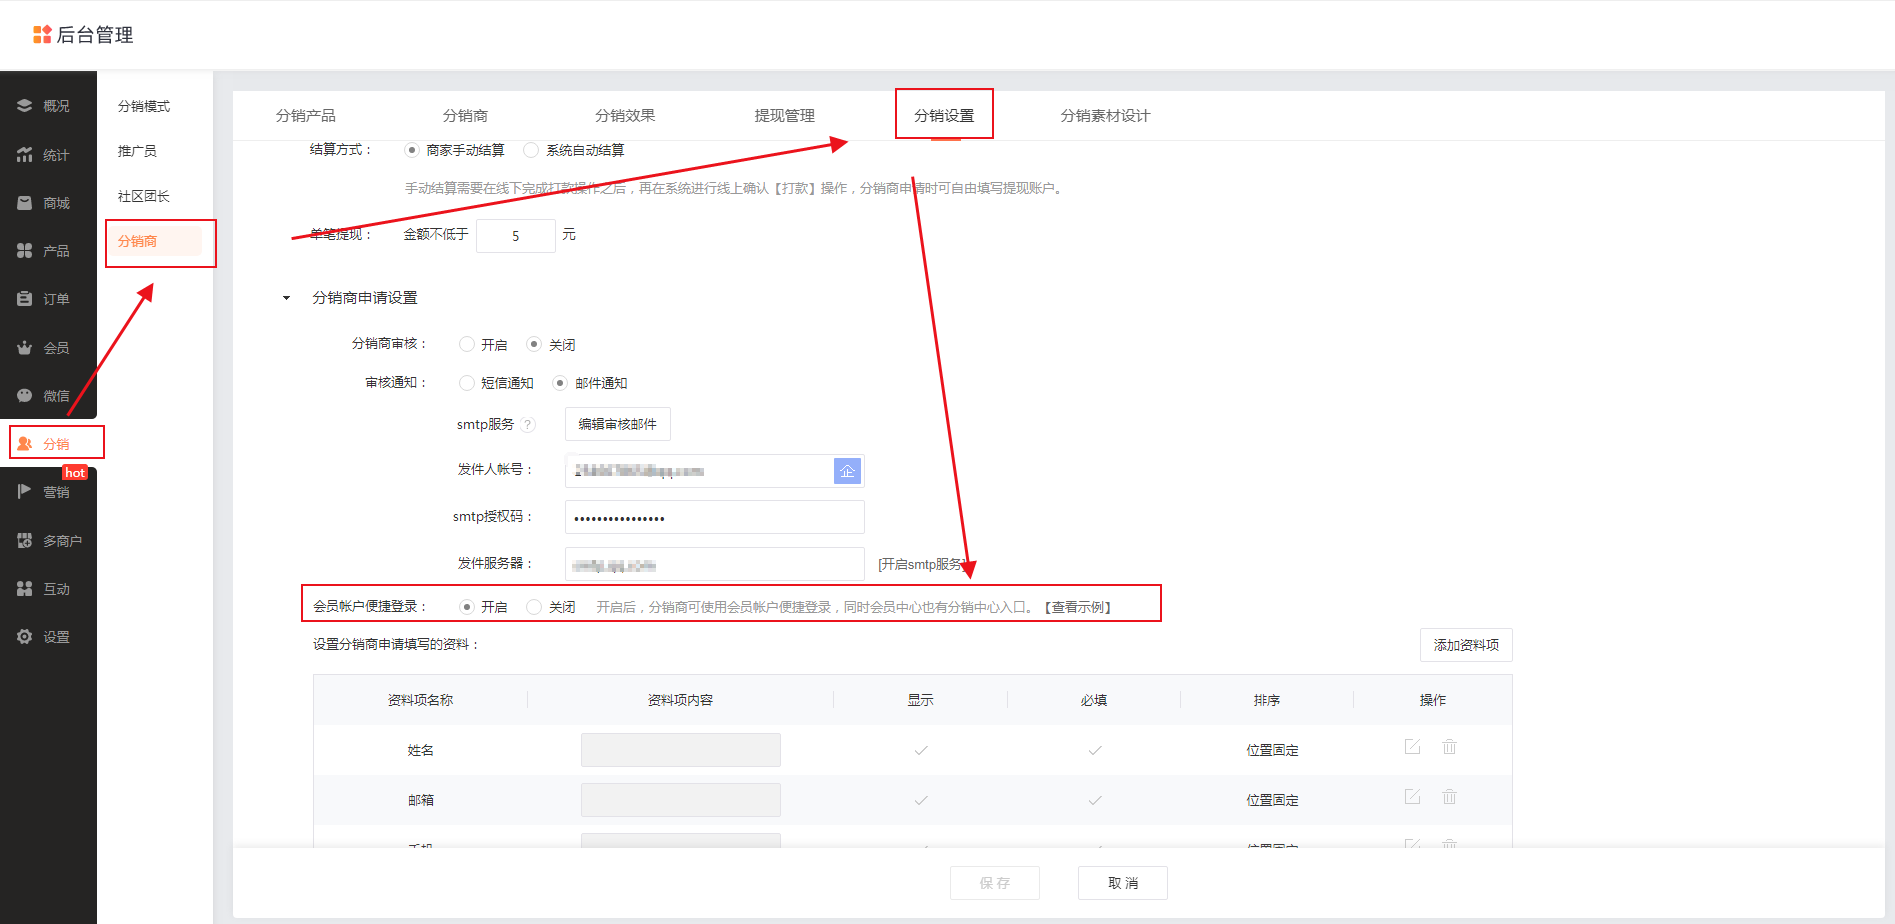The image size is (1895, 924).
Task: Switch to the 分销效果 tab
Action: pyautogui.click(x=625, y=116)
